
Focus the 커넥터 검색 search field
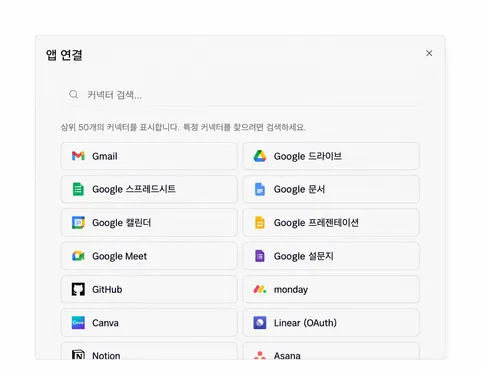pos(240,95)
